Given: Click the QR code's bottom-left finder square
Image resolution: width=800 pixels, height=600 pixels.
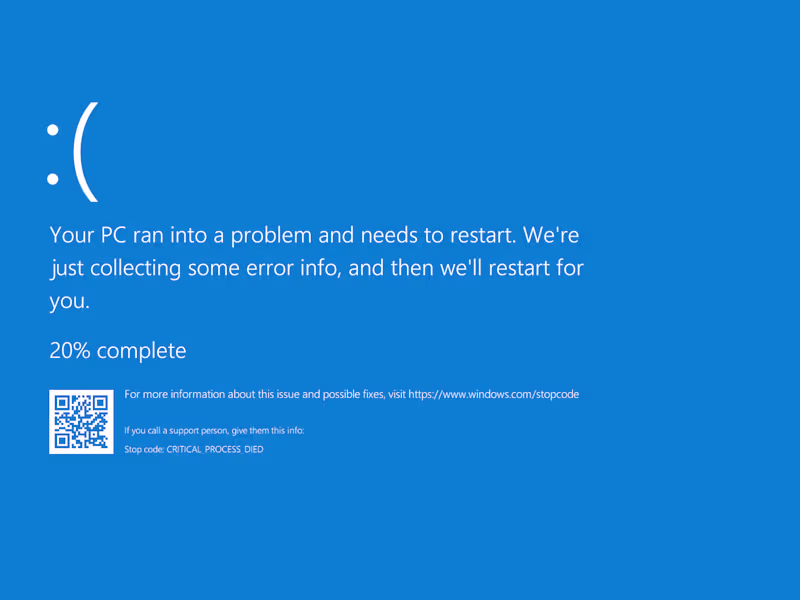Looking at the screenshot, I should pyautogui.click(x=62, y=440).
